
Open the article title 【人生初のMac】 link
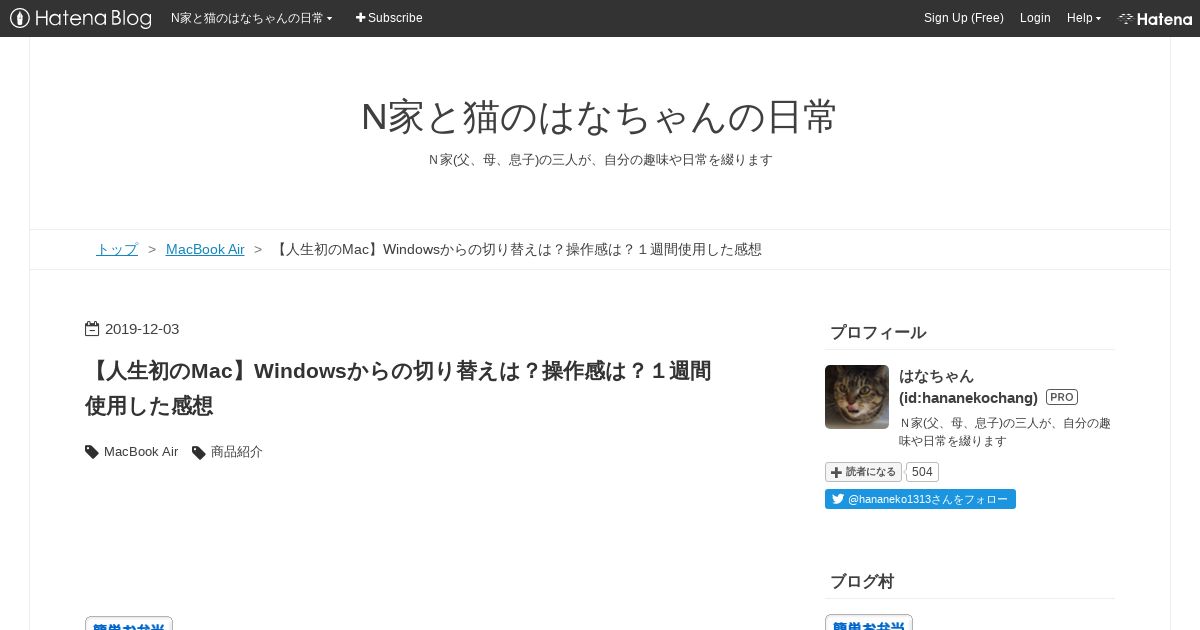(398, 388)
